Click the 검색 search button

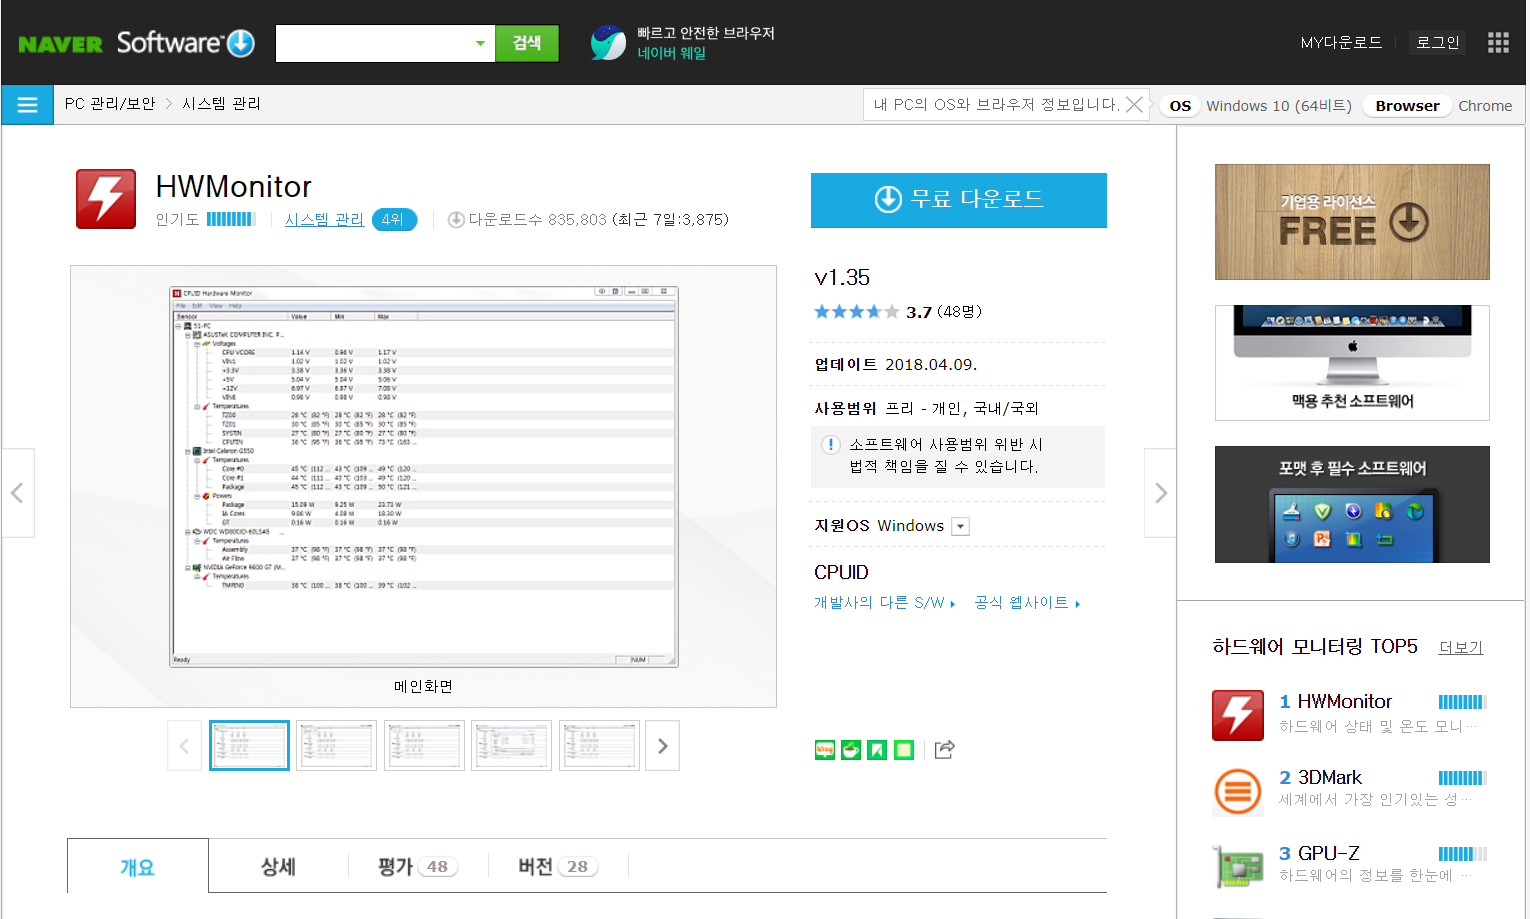tap(527, 43)
